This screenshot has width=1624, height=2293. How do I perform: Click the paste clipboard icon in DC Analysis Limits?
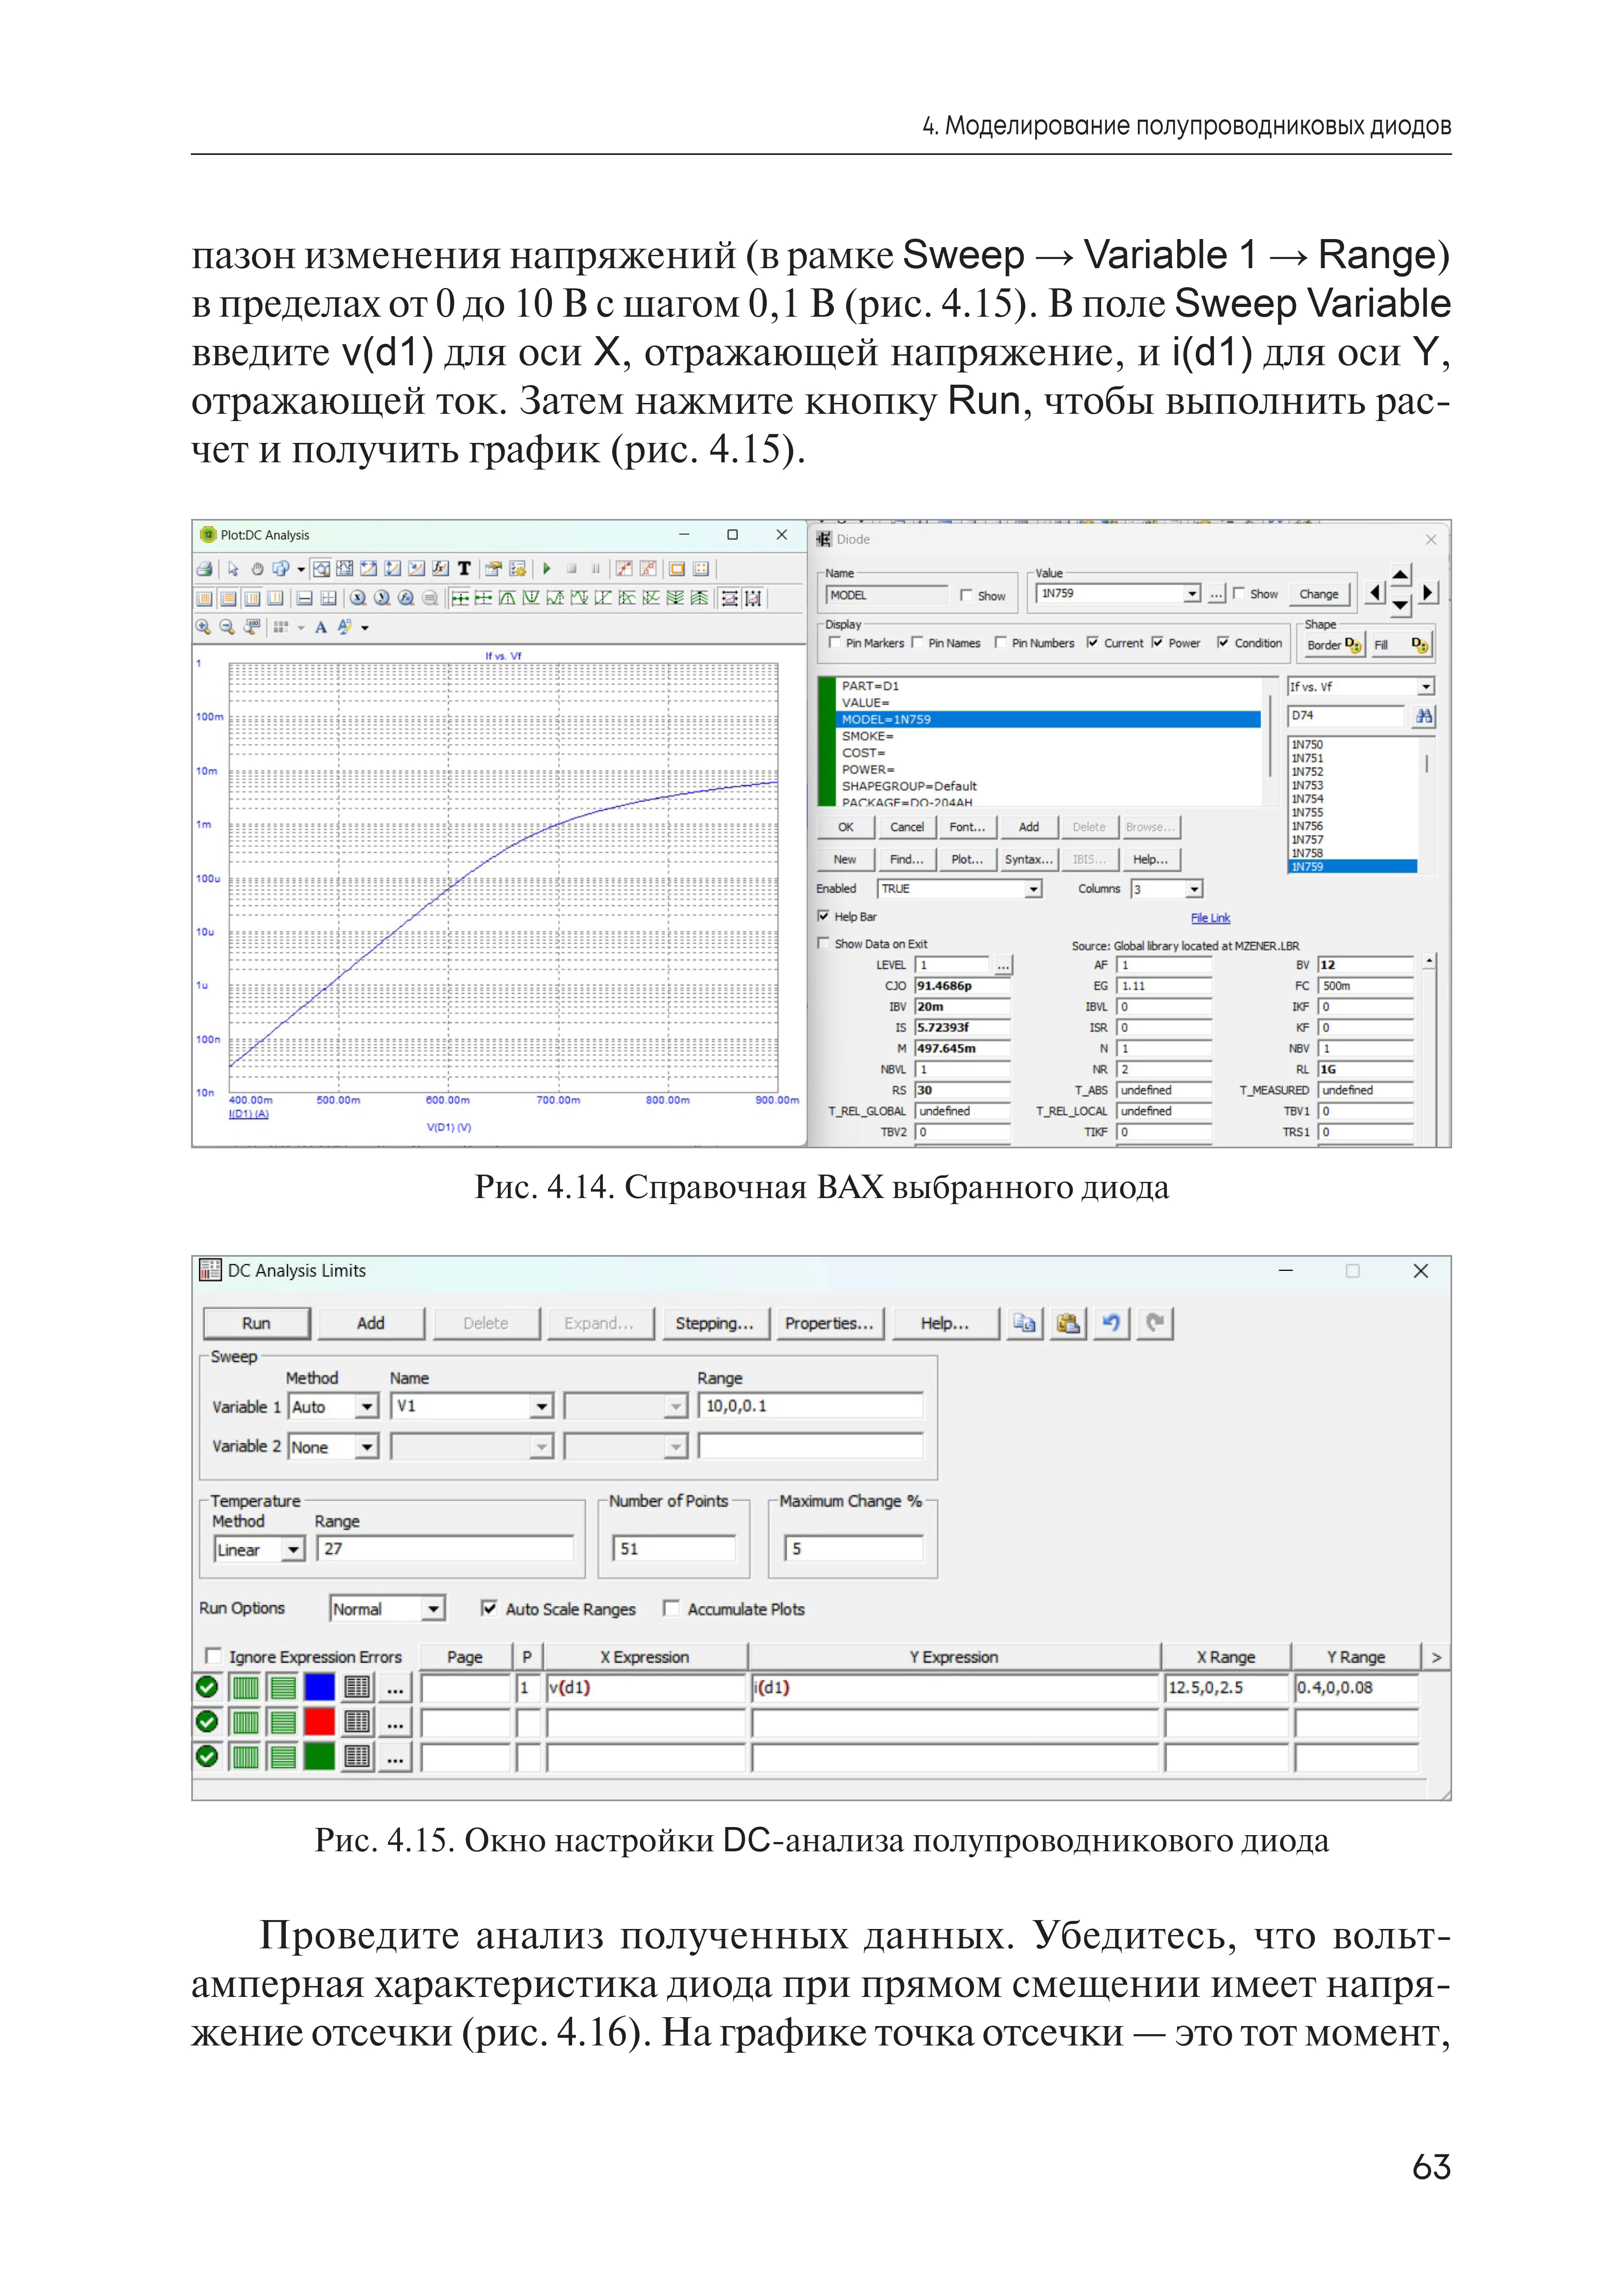pyautogui.click(x=1069, y=1323)
